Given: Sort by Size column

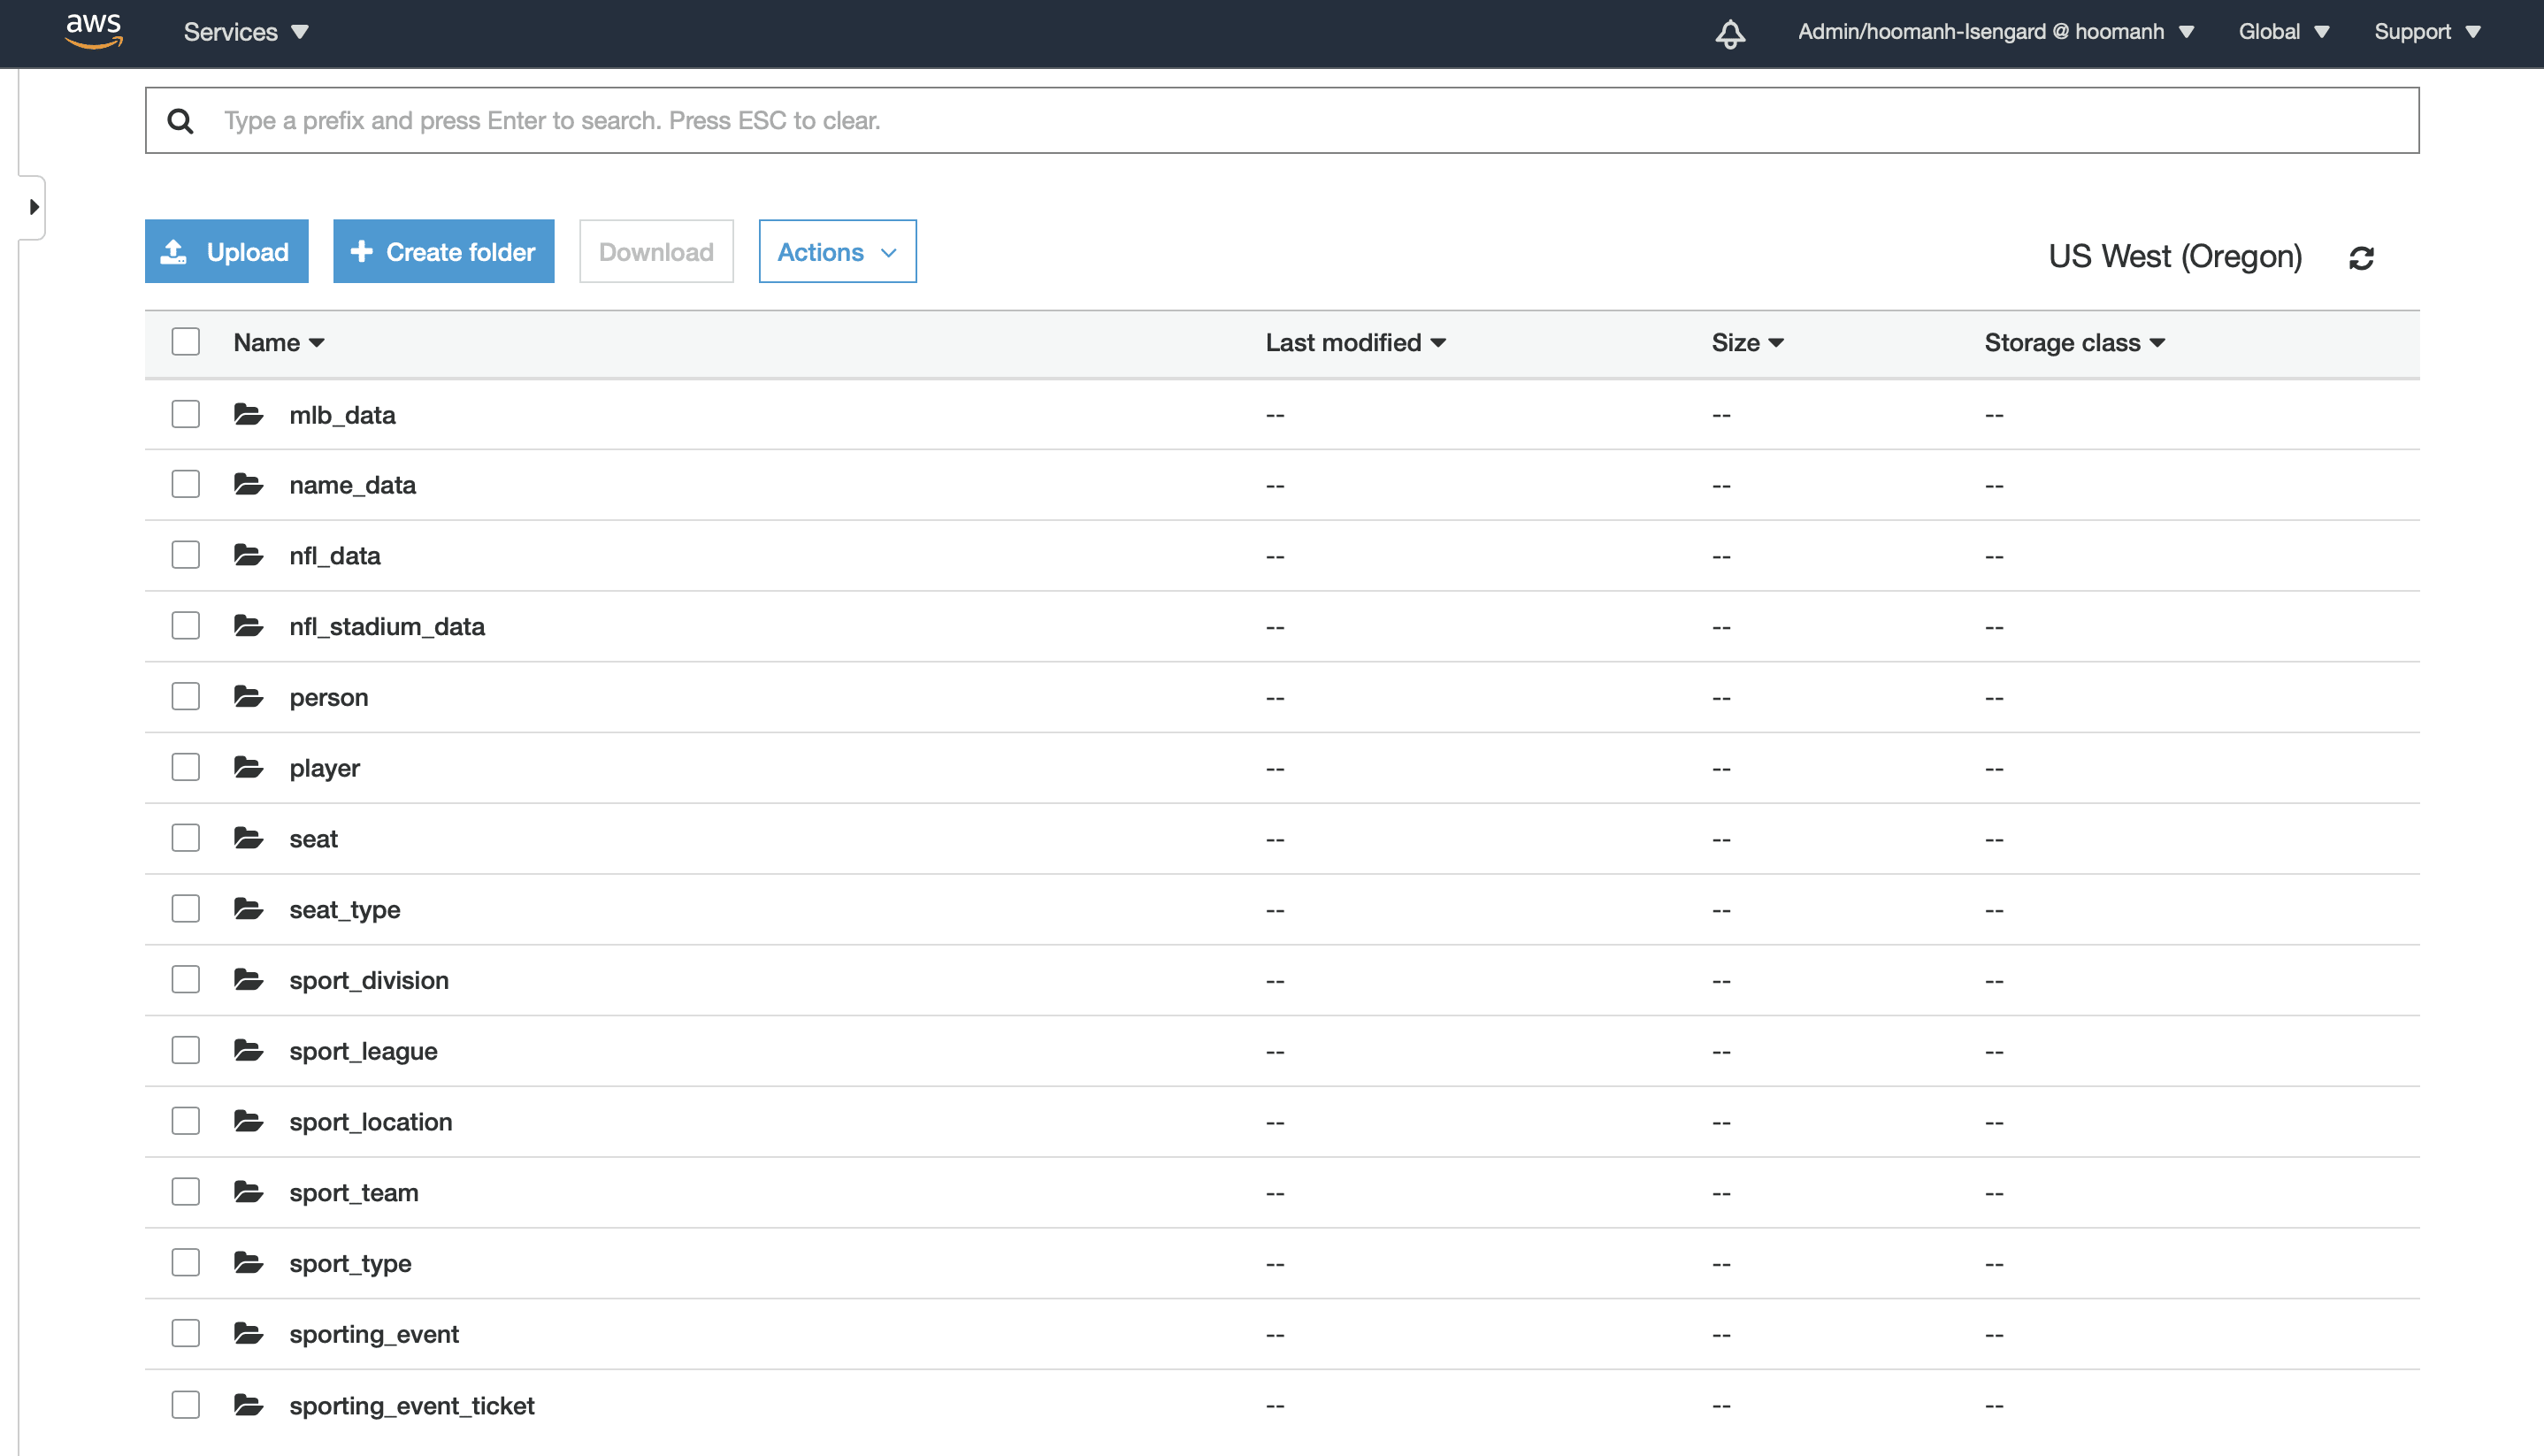Looking at the screenshot, I should point(1747,343).
